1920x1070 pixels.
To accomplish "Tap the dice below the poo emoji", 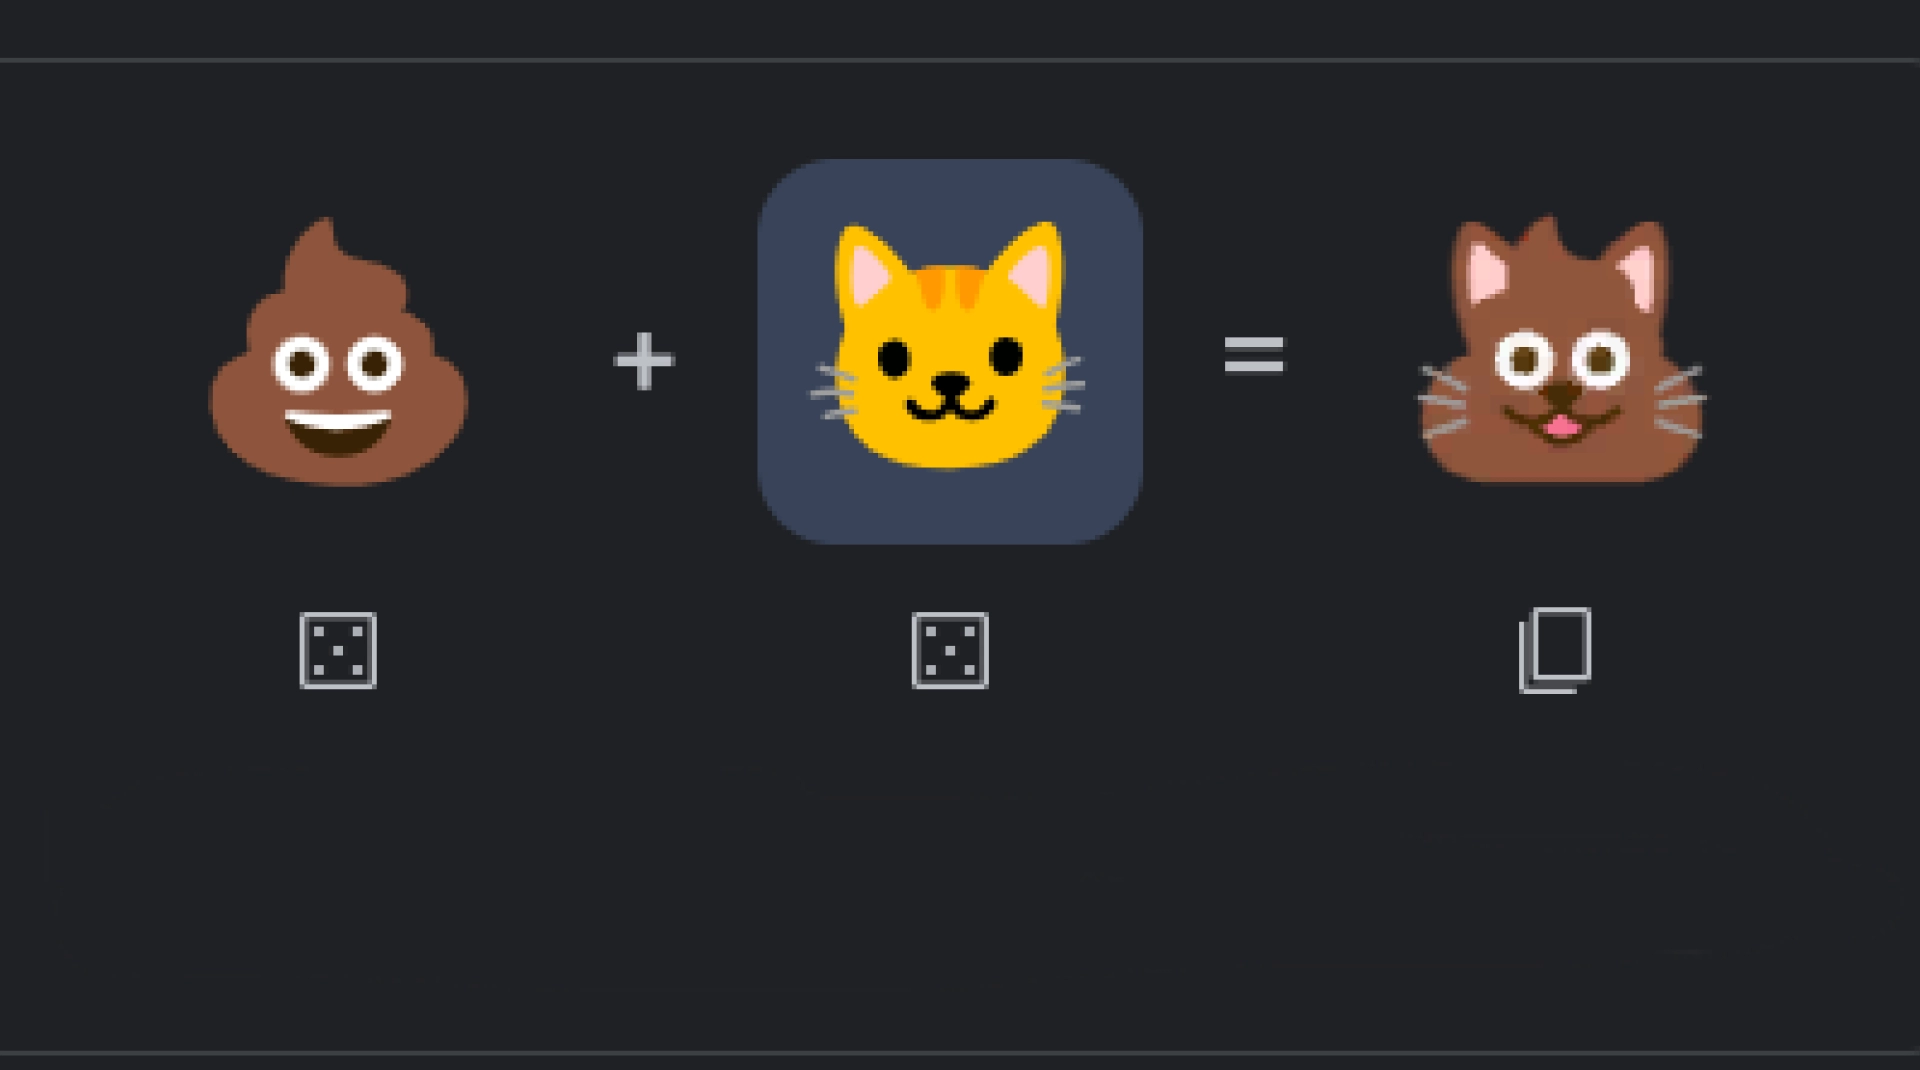I will point(338,650).
